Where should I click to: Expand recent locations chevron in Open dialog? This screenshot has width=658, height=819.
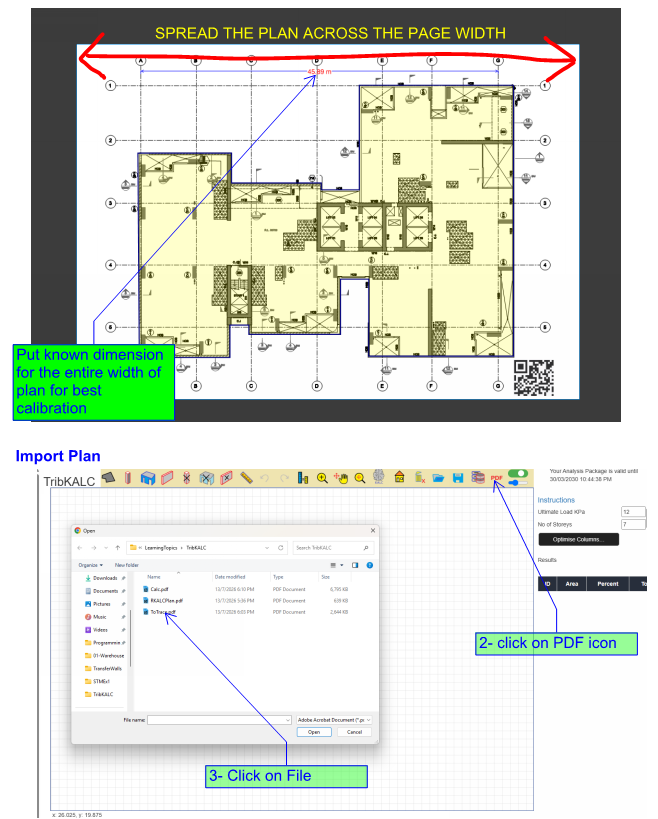point(106,548)
